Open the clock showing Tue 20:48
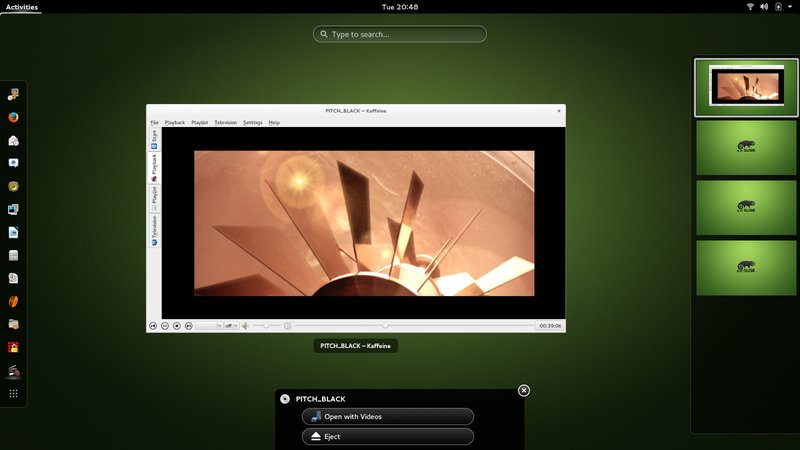Viewport: 800px width, 450px height. click(x=400, y=7)
